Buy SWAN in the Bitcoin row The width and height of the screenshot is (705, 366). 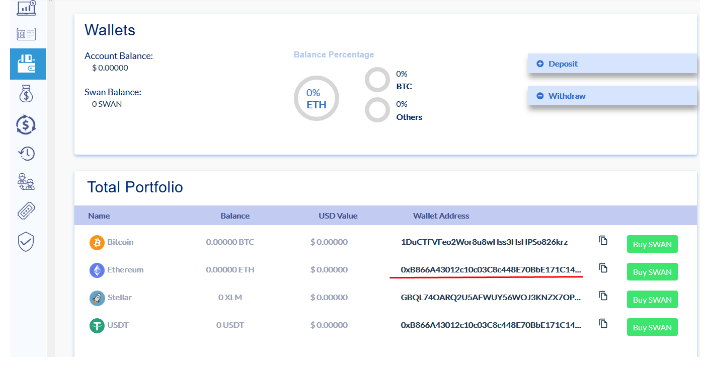coord(652,244)
